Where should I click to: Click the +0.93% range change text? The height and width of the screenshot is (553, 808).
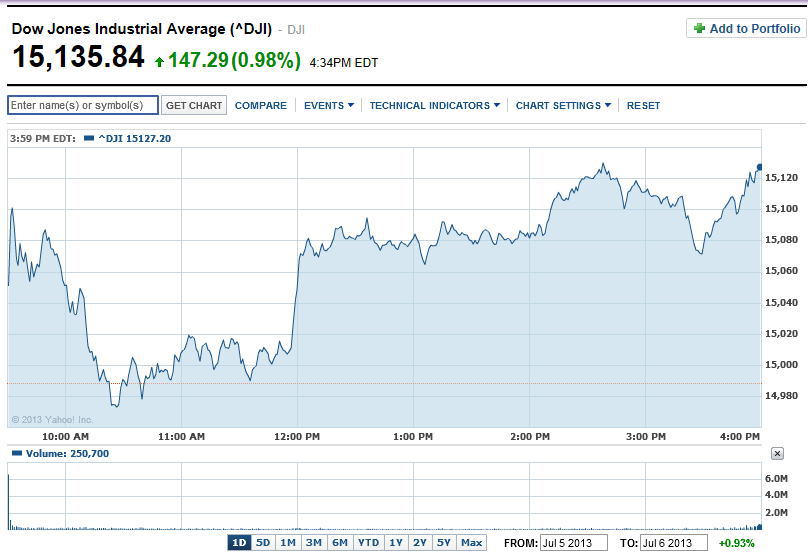[736, 543]
